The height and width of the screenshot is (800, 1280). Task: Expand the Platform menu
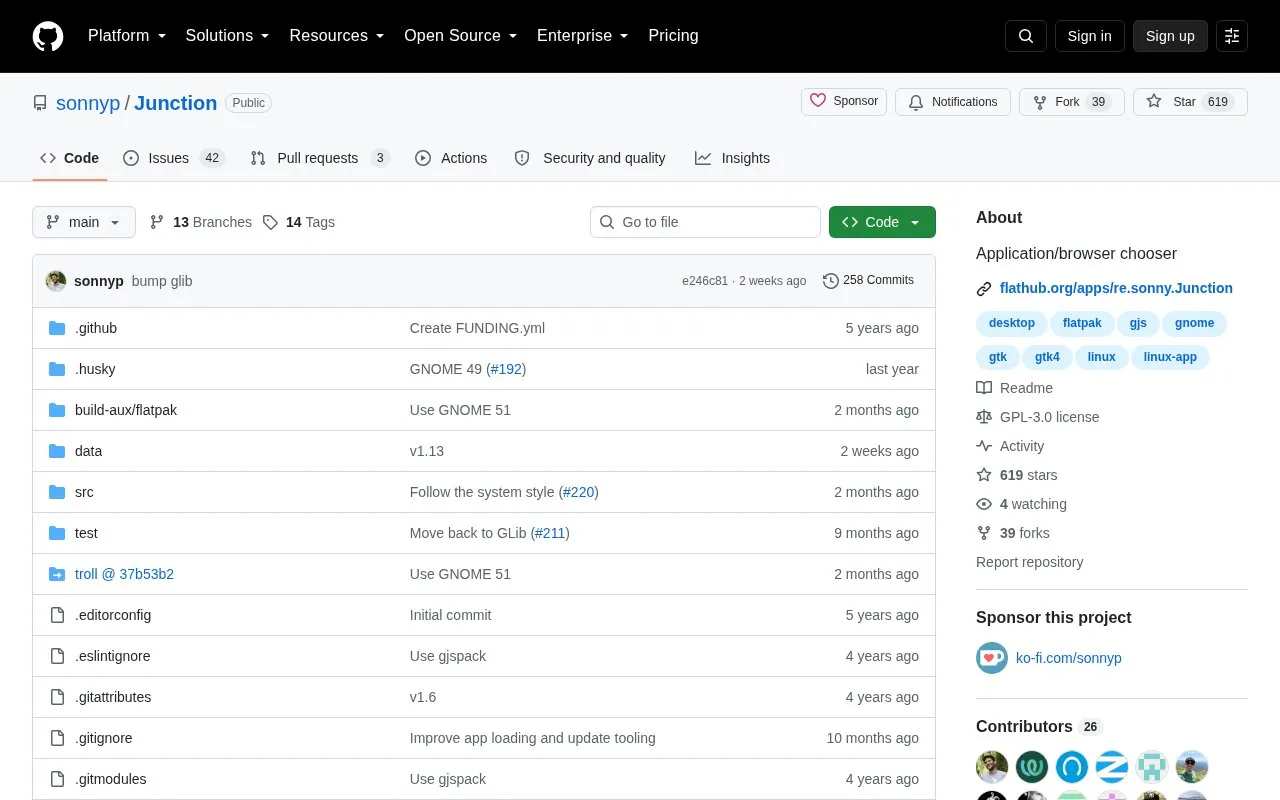click(x=127, y=36)
